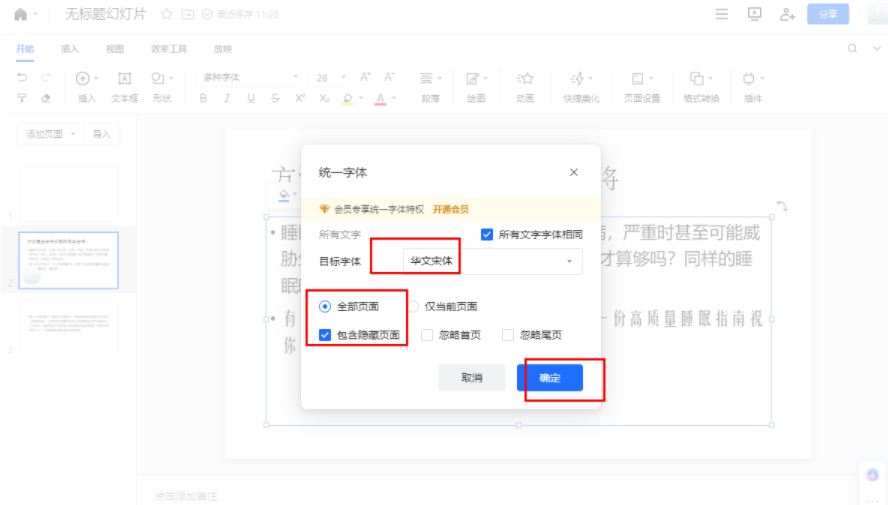Decrease font size with A- icon
This screenshot has width=888, height=505.
click(389, 77)
